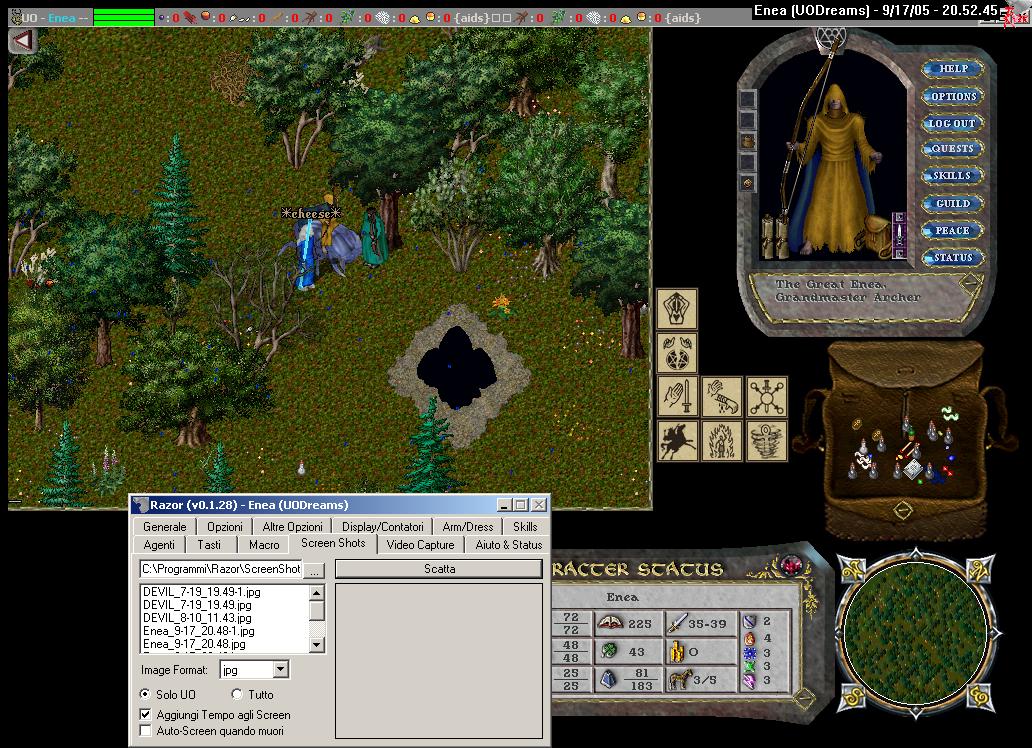Click the heart-and-shield spell icon
This screenshot has height=748, width=1032.
point(677,309)
